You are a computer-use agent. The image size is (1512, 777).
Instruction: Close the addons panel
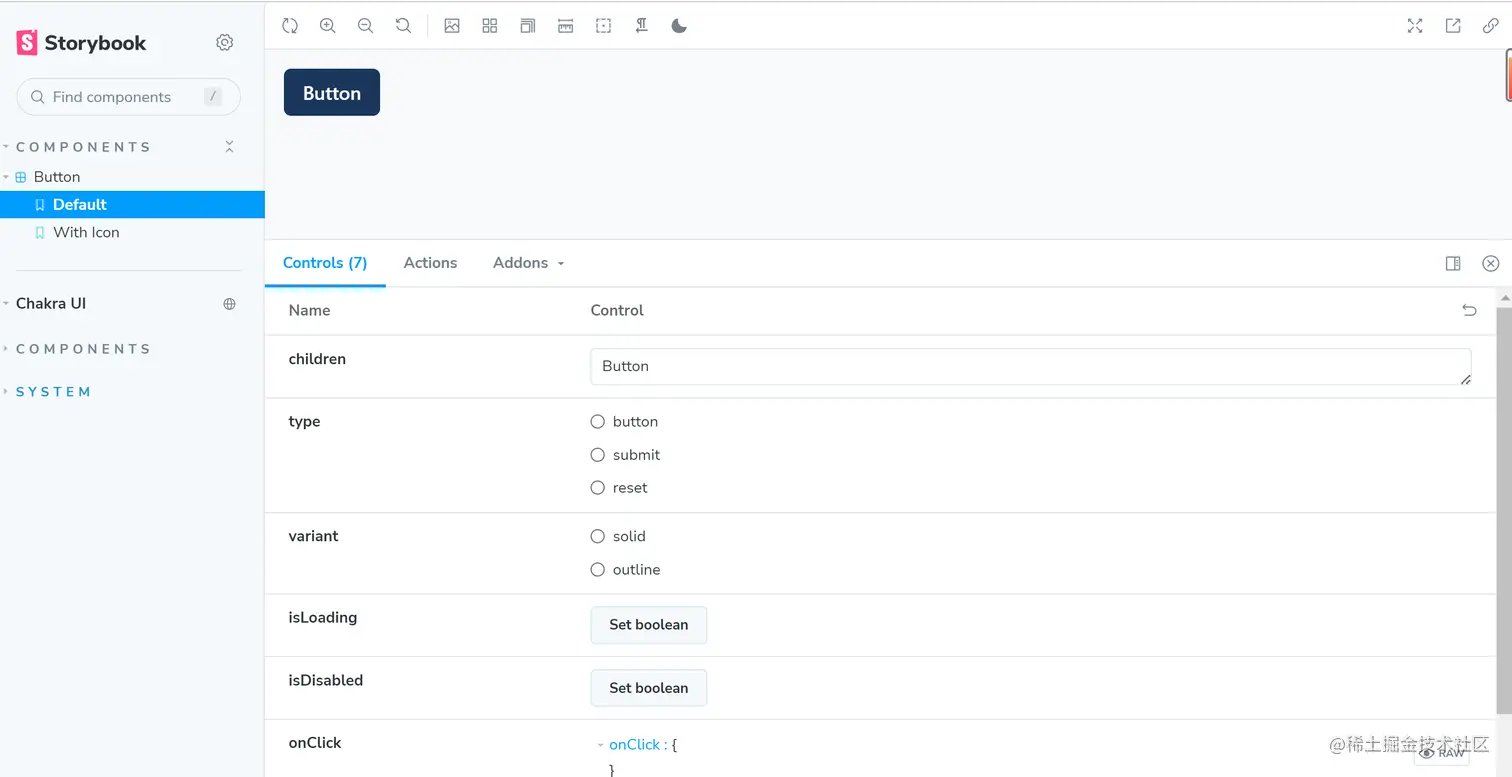(1490, 263)
